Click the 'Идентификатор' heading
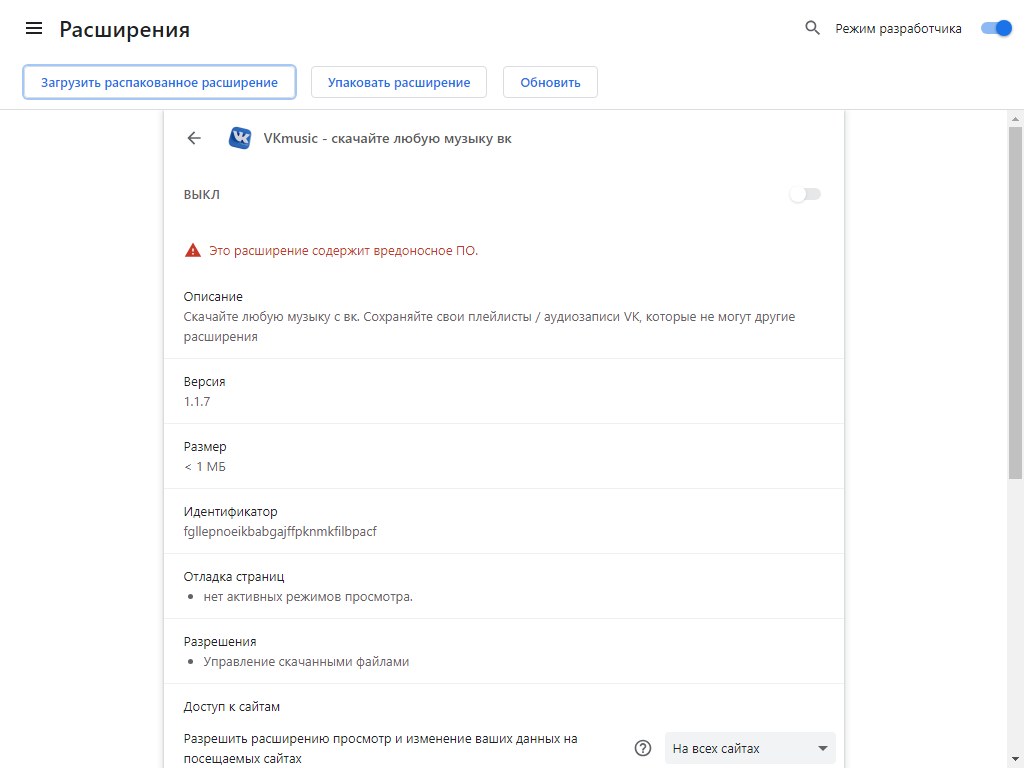The width and height of the screenshot is (1024, 768). tap(231, 511)
